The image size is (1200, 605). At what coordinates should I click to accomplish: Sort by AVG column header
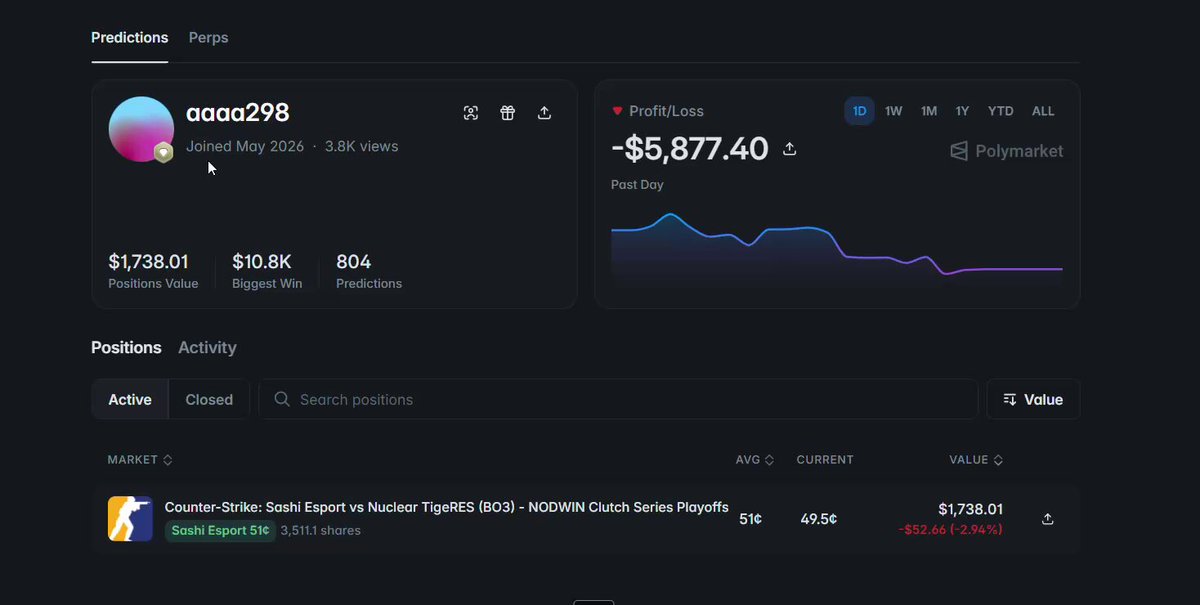(755, 460)
